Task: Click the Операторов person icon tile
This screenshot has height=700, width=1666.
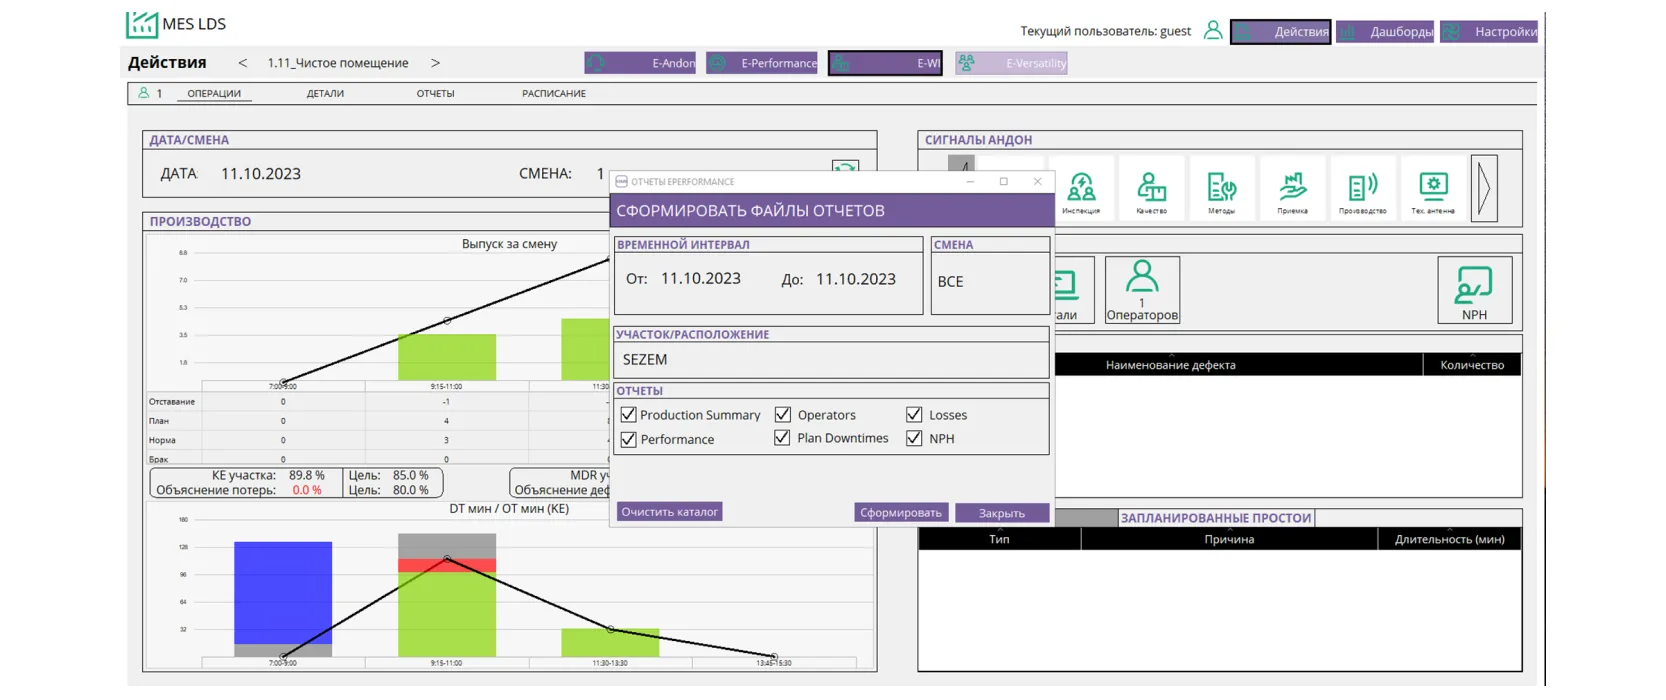Action: [x=1142, y=289]
